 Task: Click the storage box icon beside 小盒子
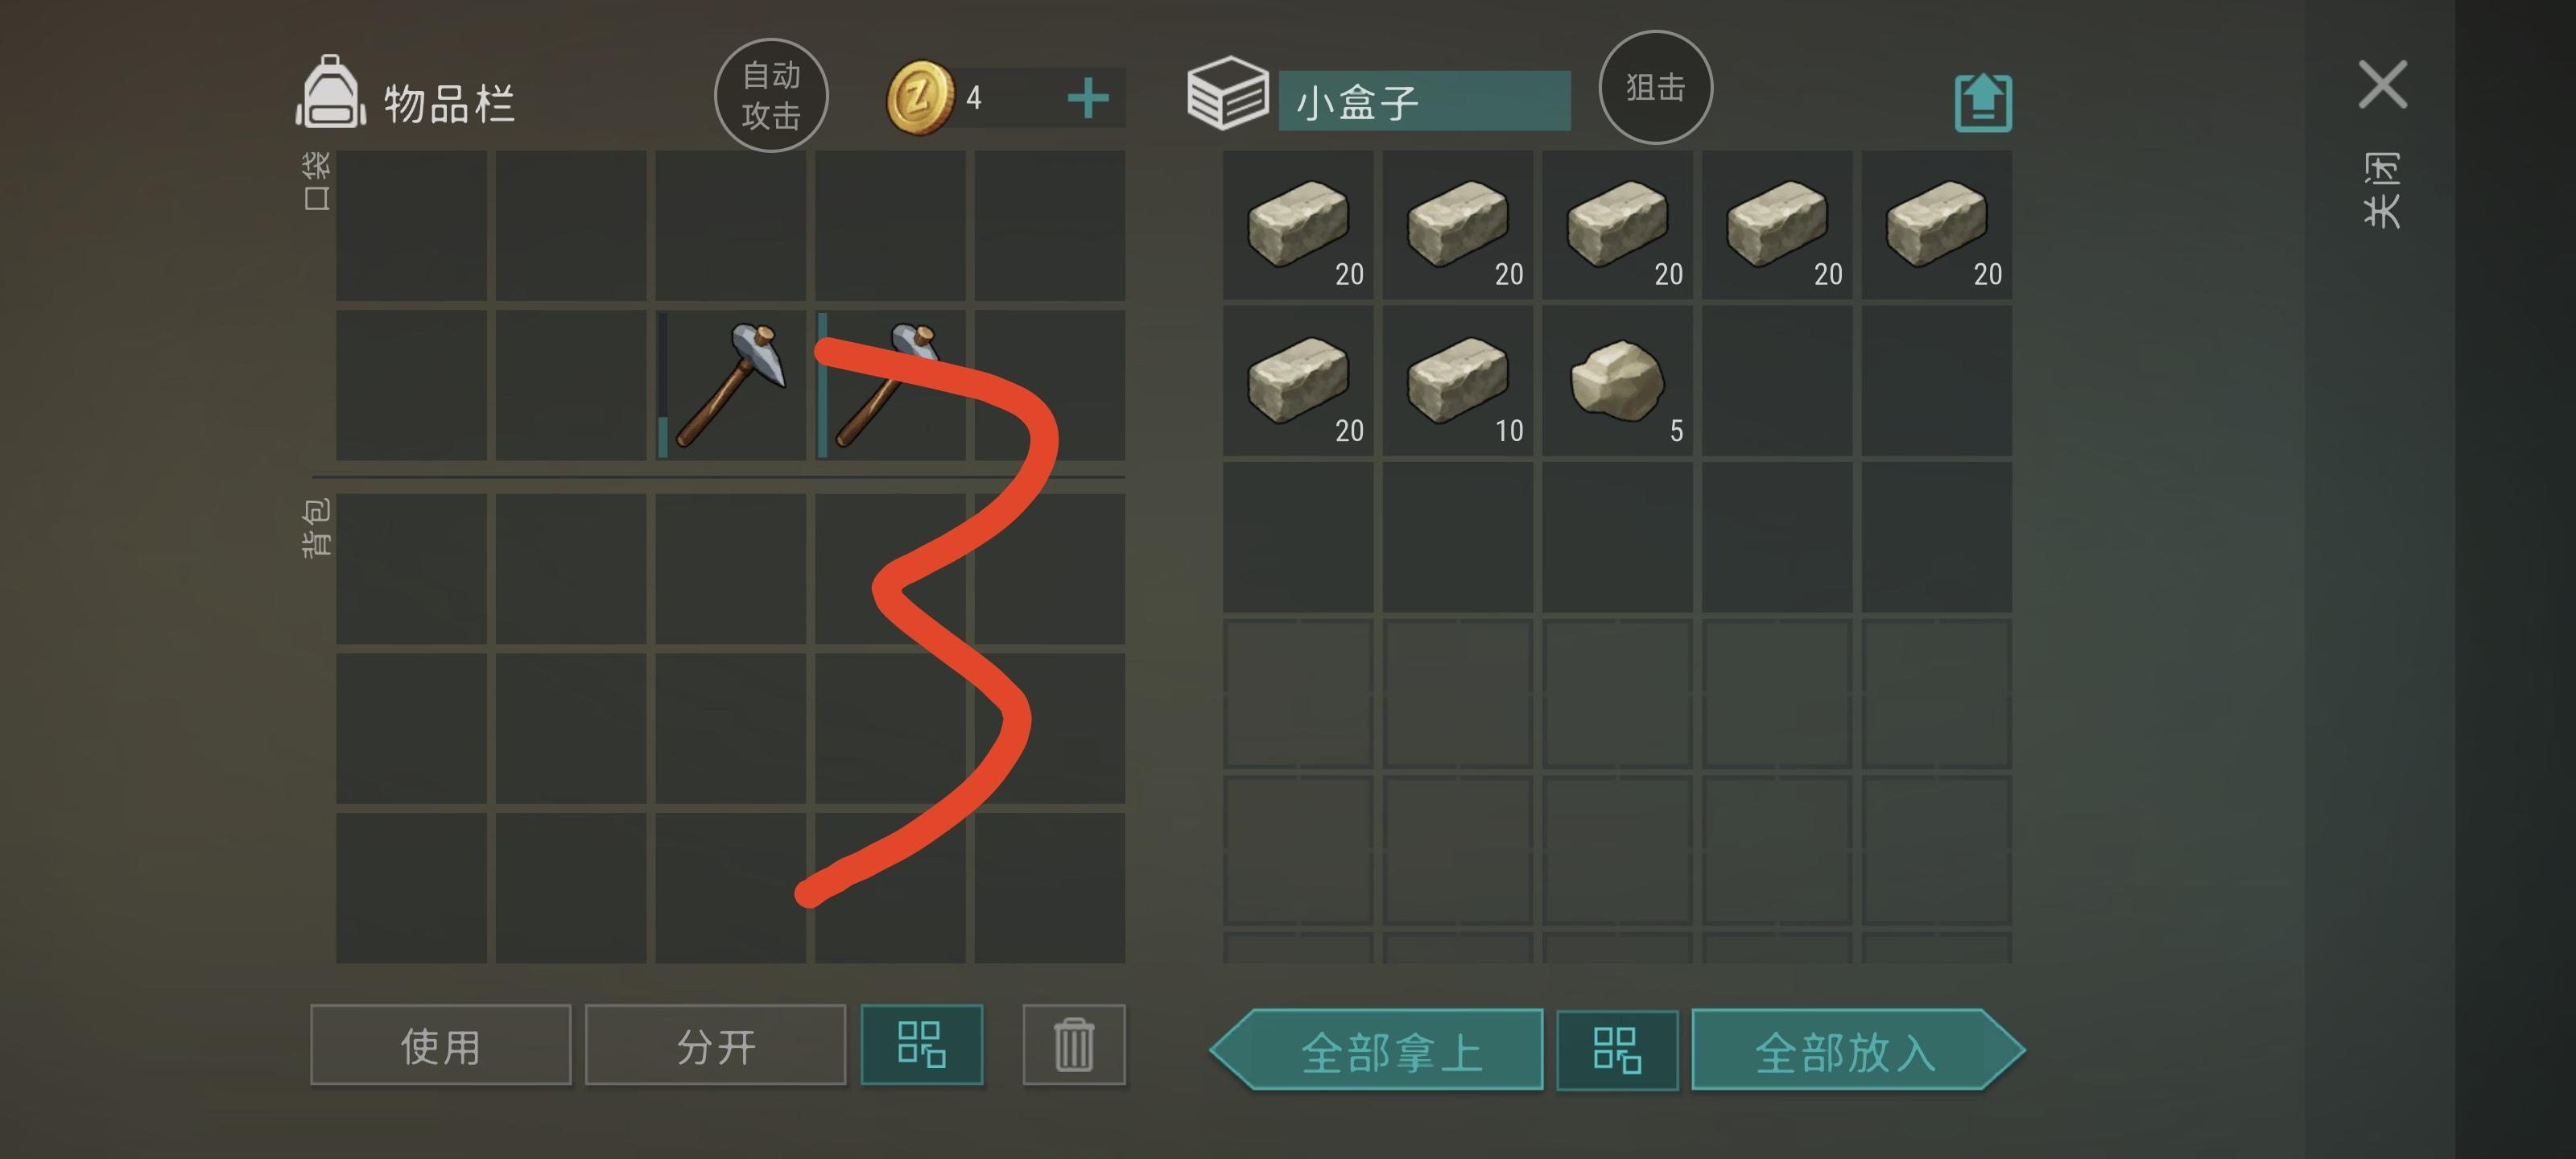[x=1228, y=93]
